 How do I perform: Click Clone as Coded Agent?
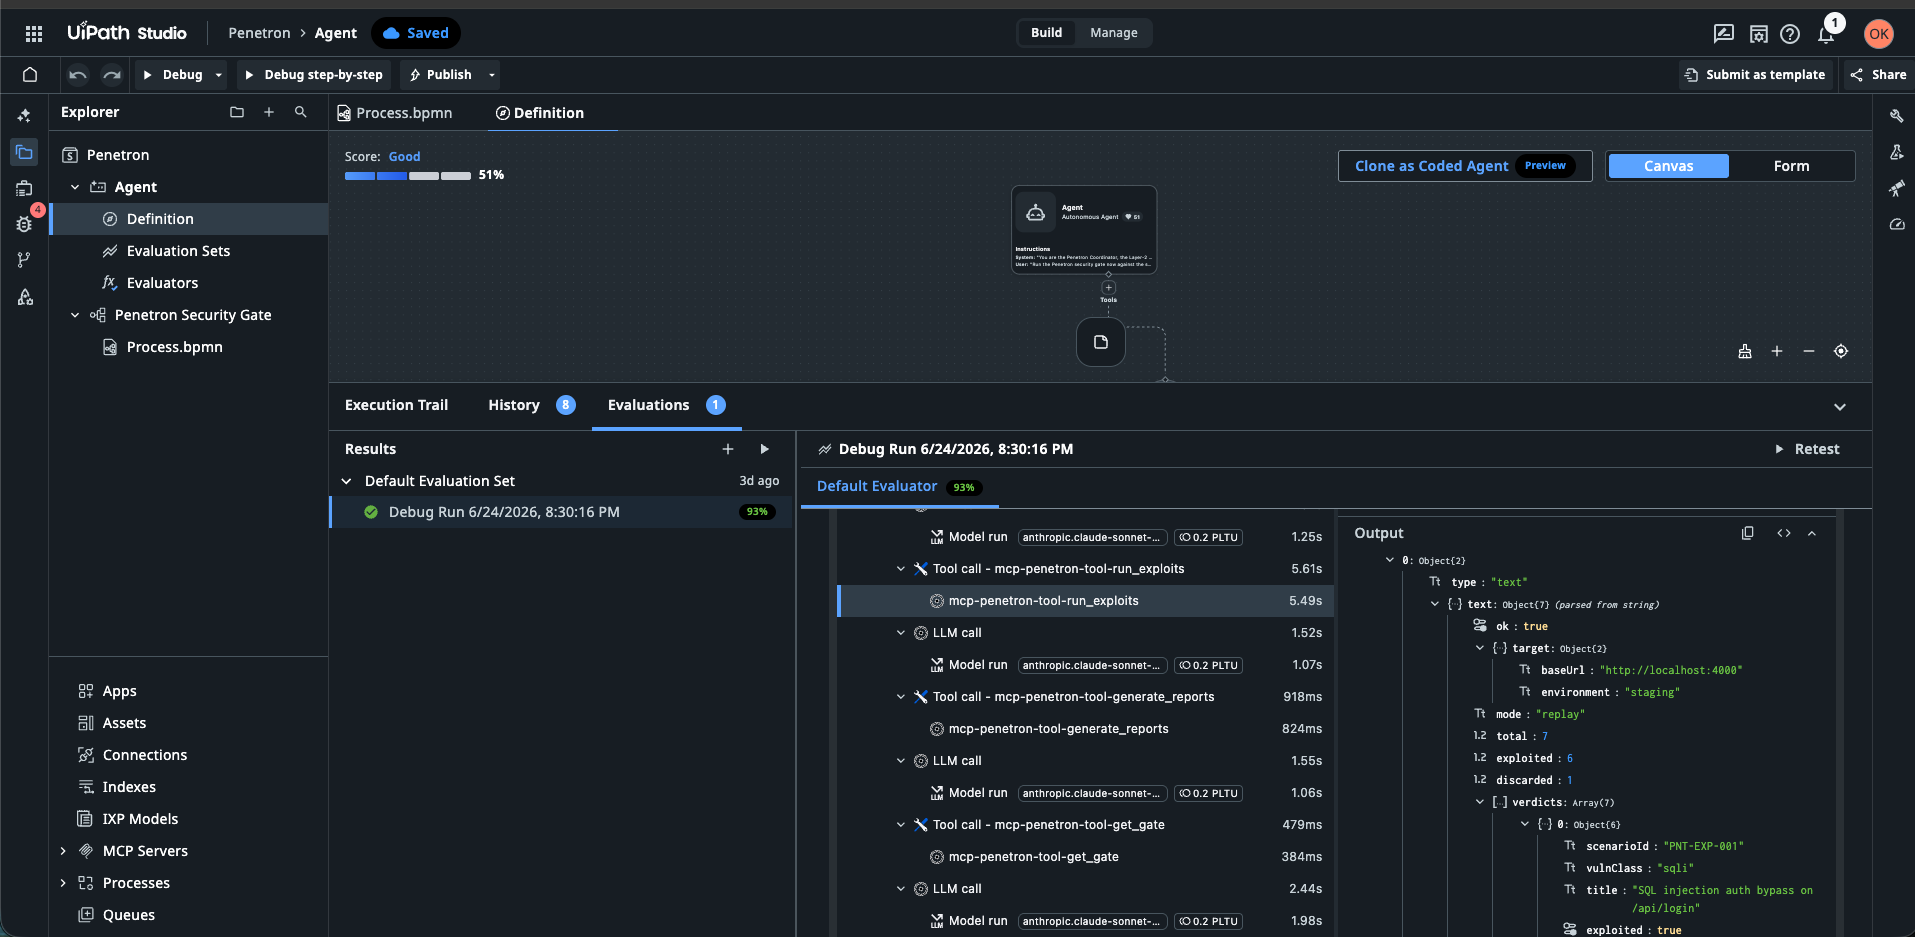tap(1464, 166)
